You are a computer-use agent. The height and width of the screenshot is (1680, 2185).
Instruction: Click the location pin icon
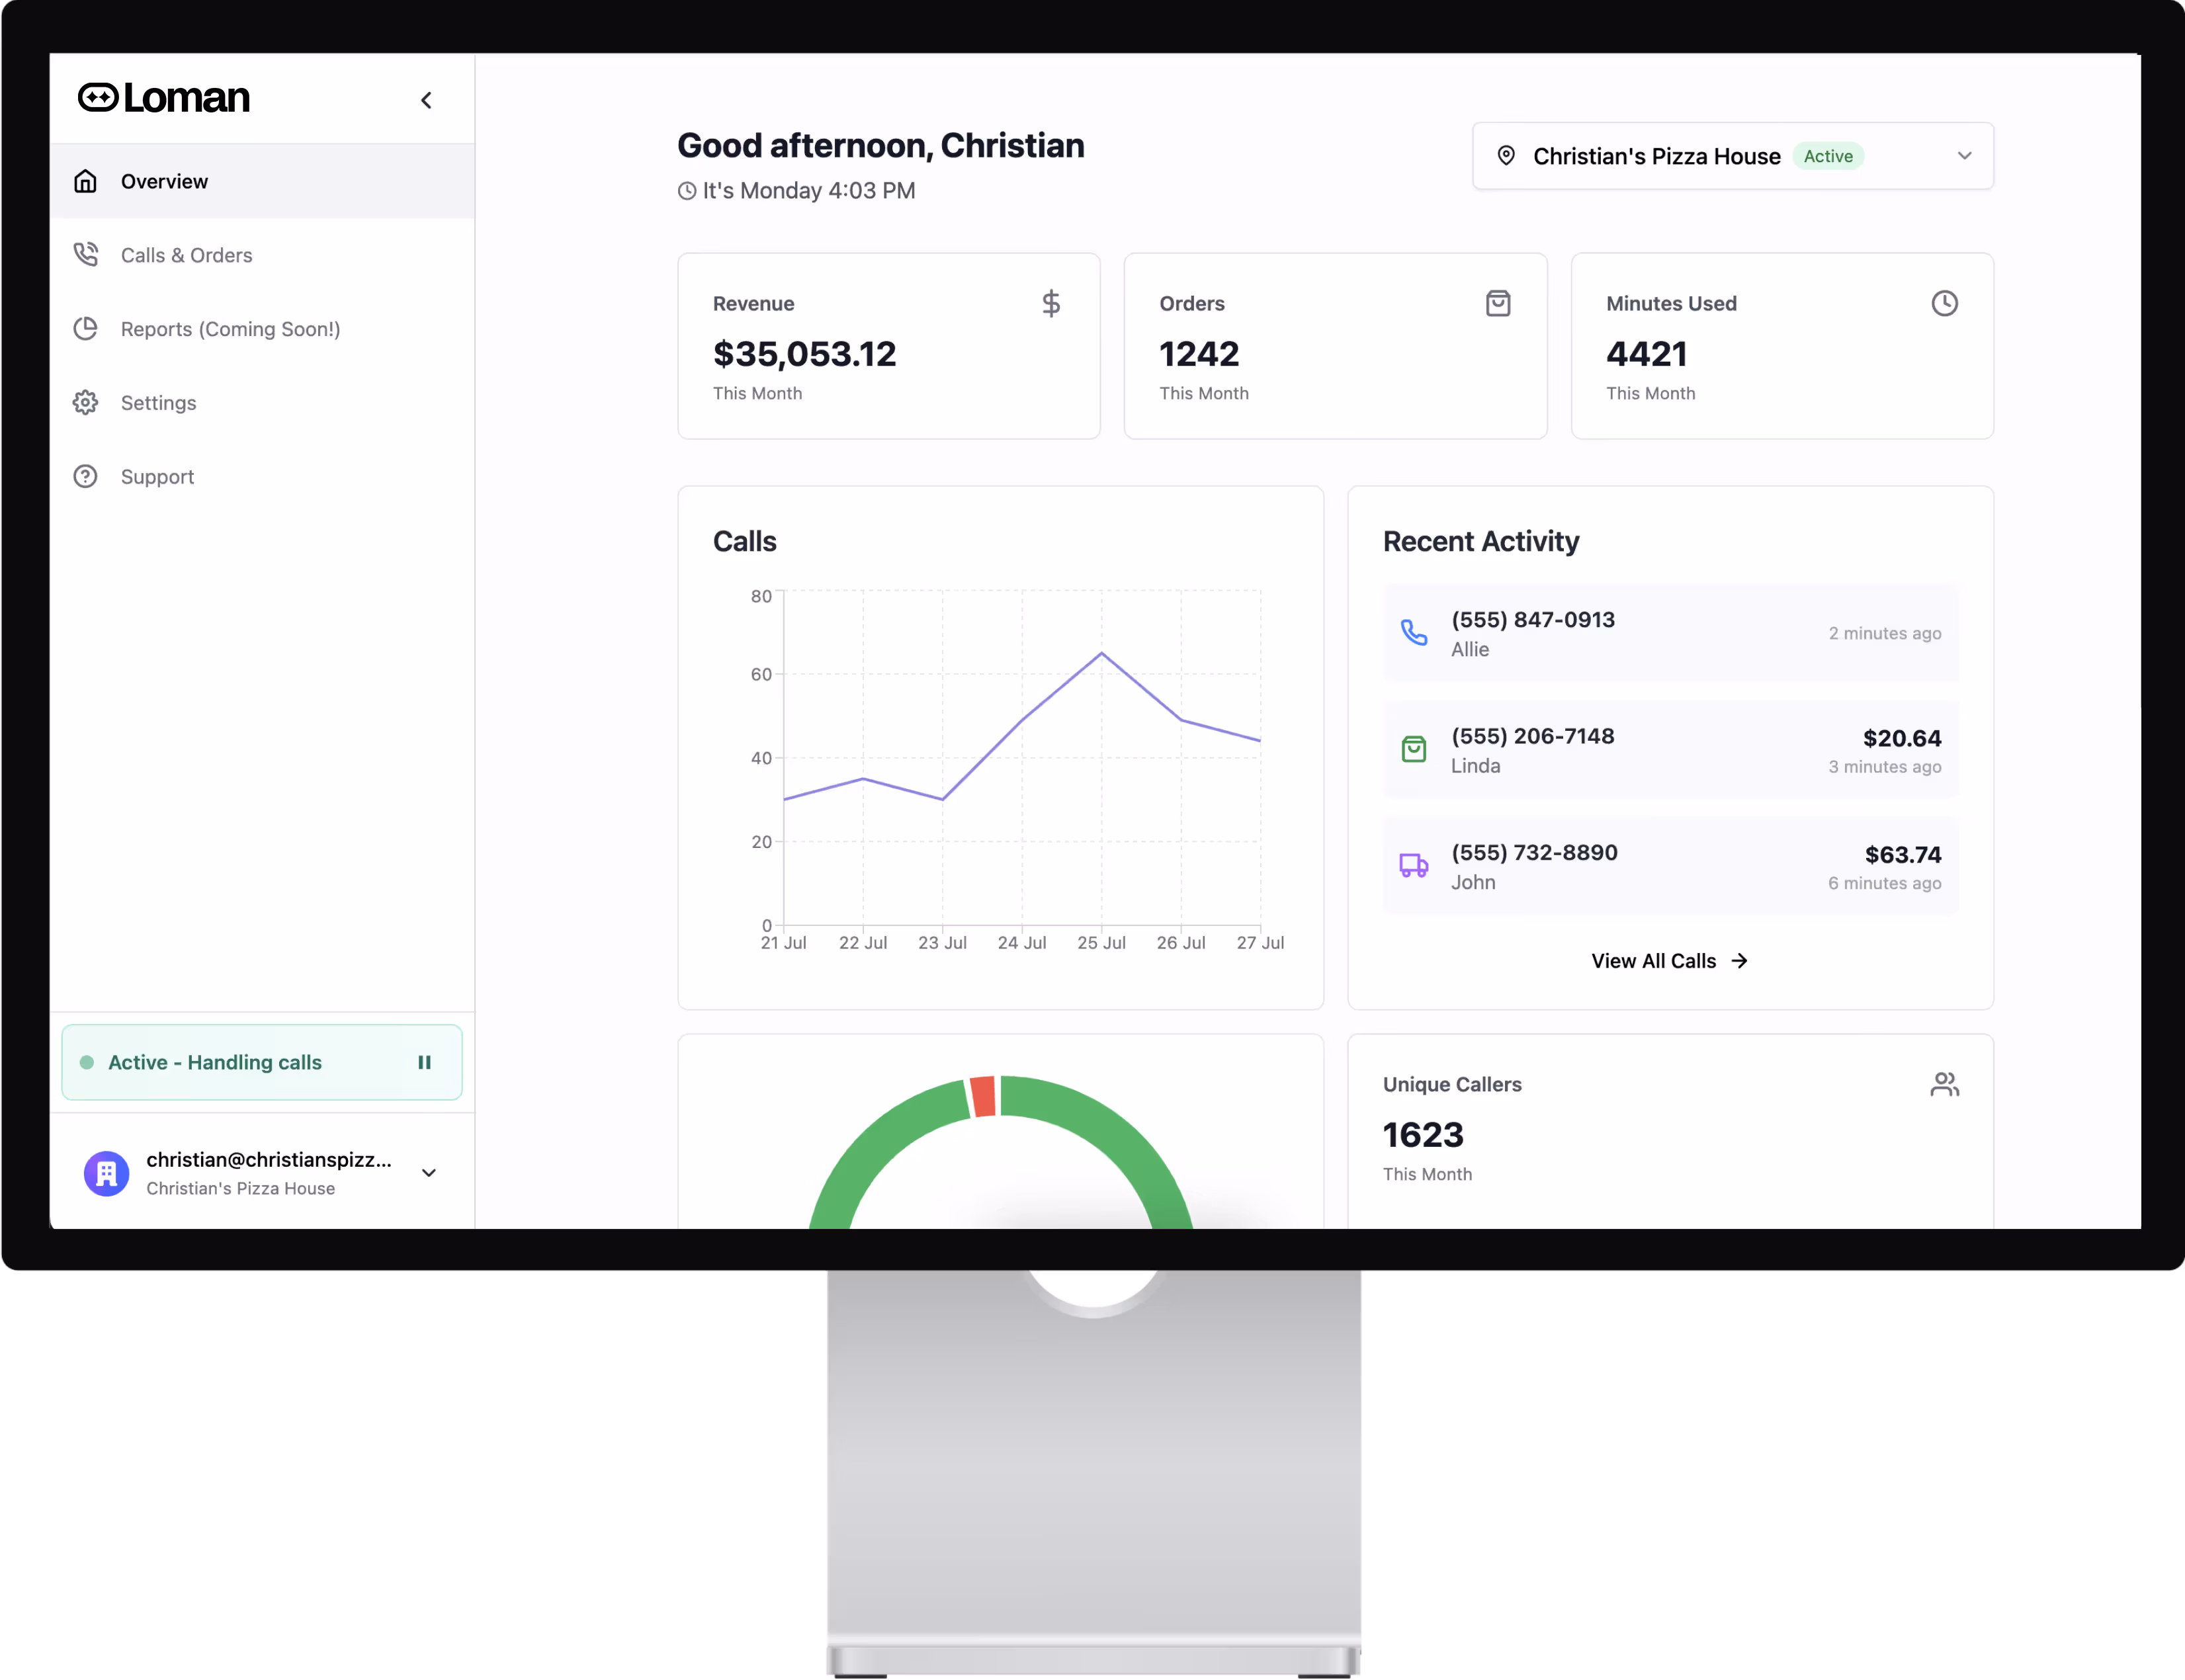click(1507, 156)
